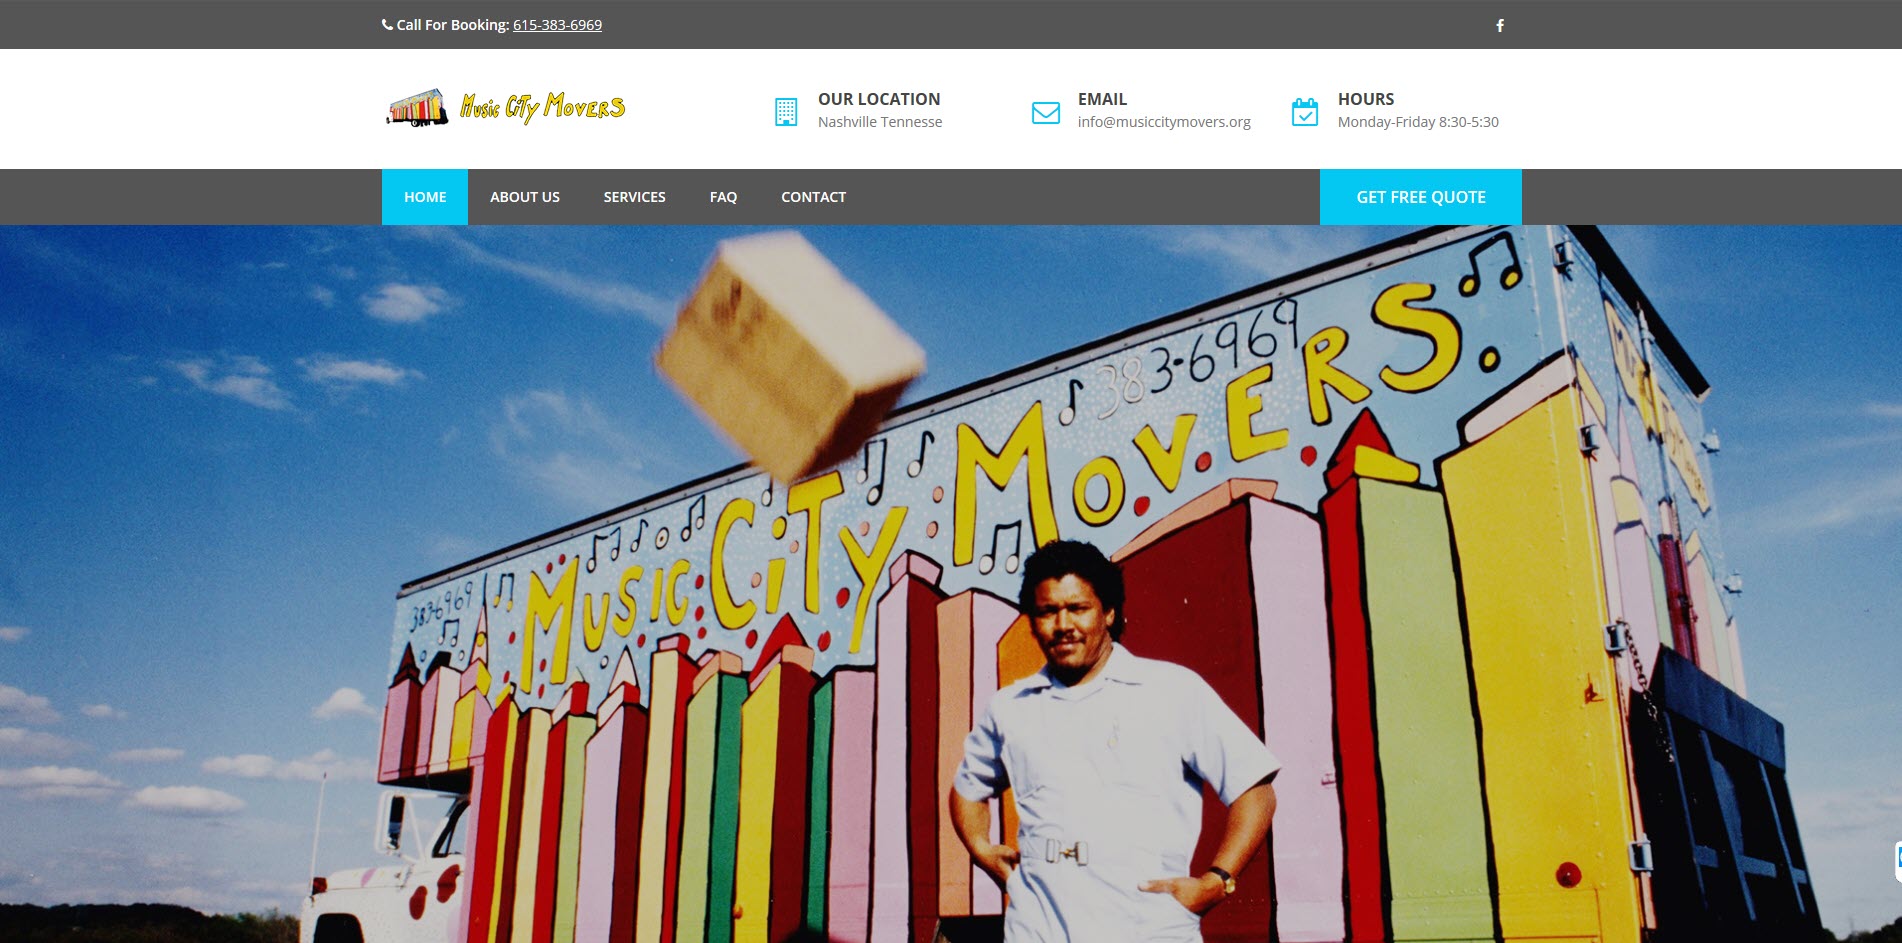Click the Music City Movers truck logo
1902x943 pixels.
[x=506, y=108]
